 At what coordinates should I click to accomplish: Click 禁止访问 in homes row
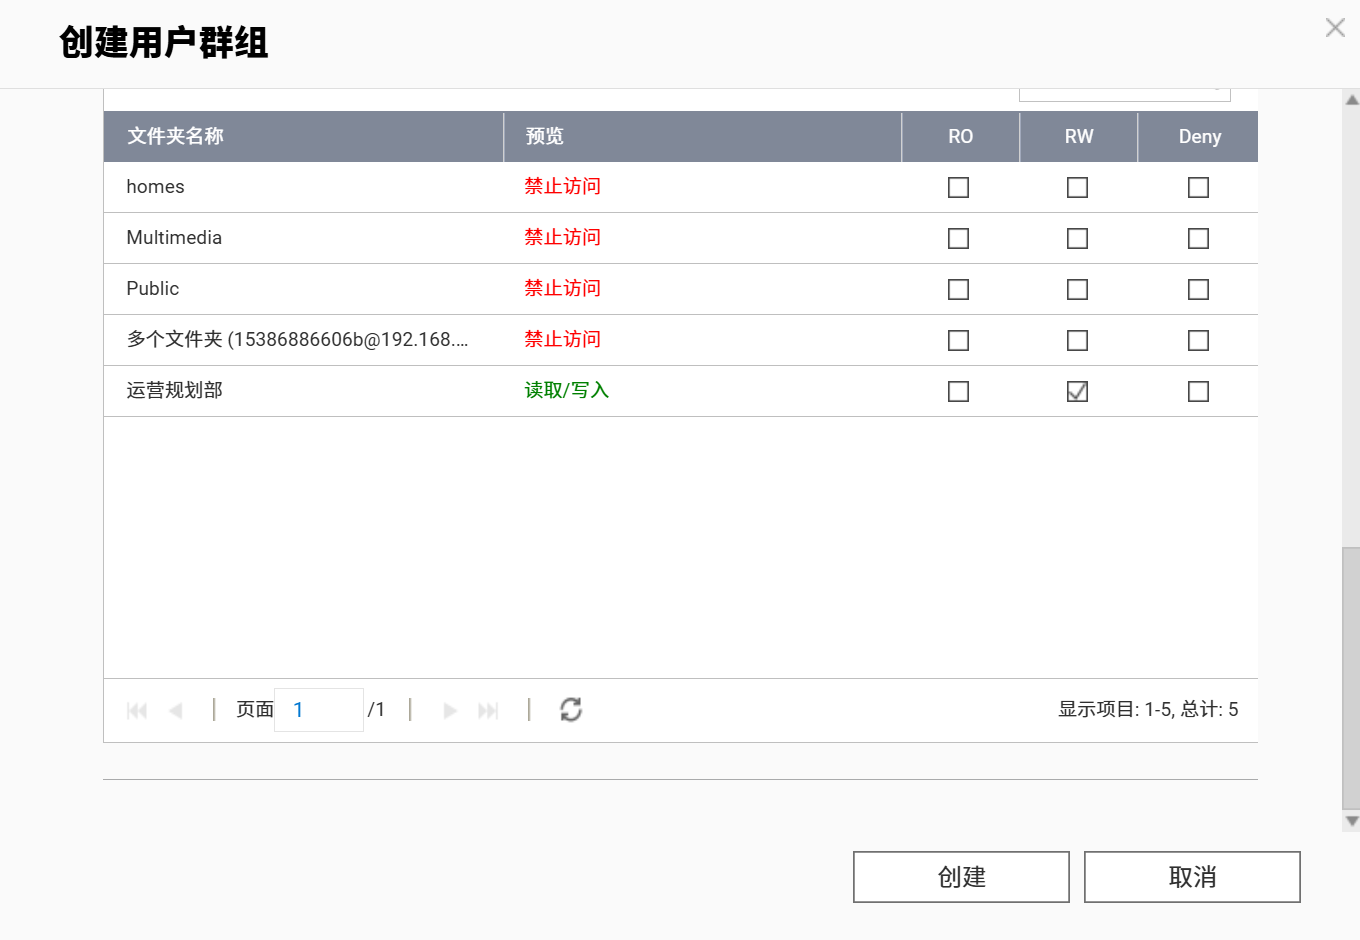pos(562,186)
